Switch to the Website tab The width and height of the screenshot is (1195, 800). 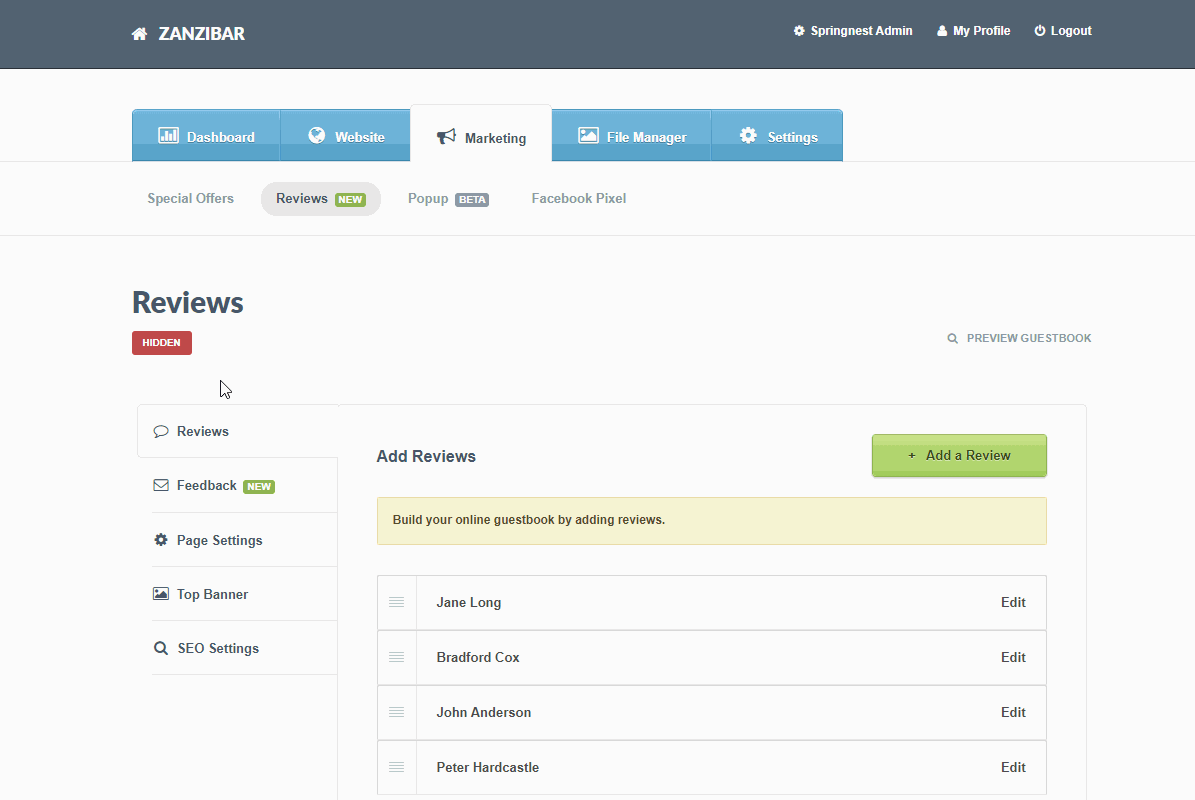[345, 137]
